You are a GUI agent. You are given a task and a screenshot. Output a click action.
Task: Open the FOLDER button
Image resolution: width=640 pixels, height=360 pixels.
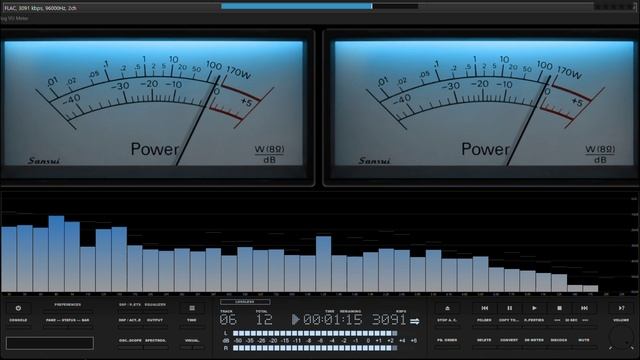tap(484, 320)
